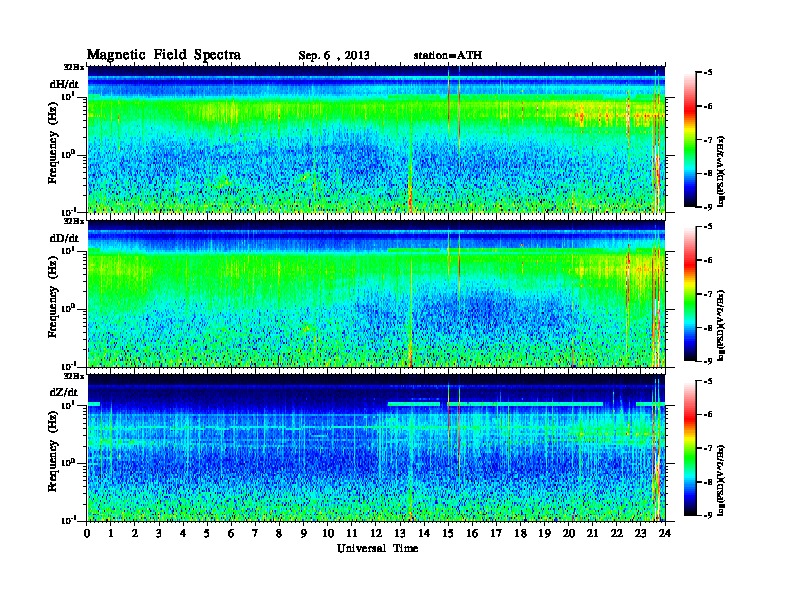The width and height of the screenshot is (792, 612).
Task: Click hour 0 on the Universal Time axis
Action: [x=87, y=533]
